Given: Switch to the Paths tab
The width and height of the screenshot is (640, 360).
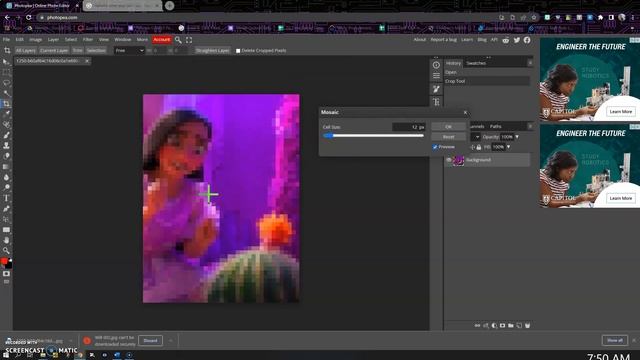Looking at the screenshot, I should coord(496,127).
